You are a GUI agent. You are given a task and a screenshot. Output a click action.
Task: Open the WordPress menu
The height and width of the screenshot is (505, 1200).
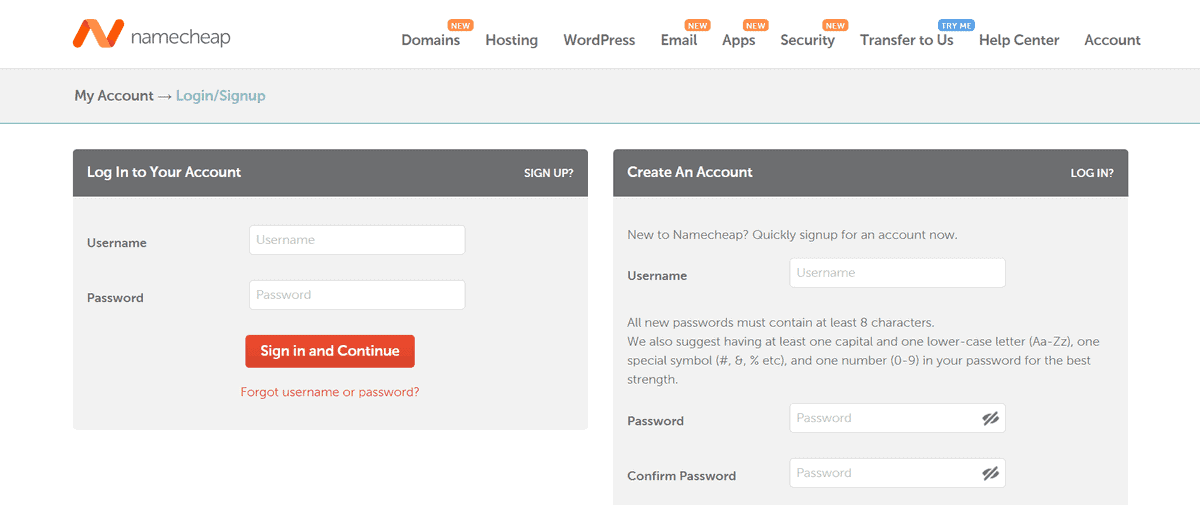click(599, 40)
